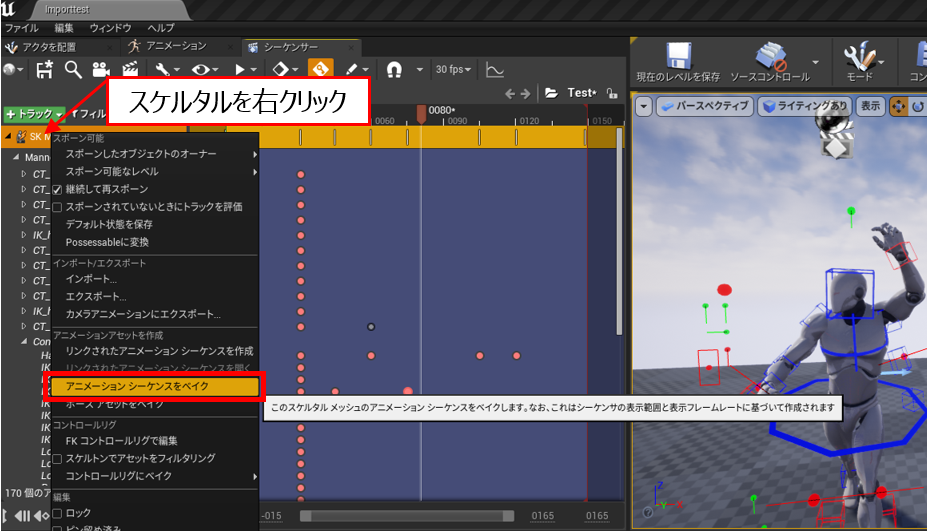This screenshot has height=531, width=927.
Task: Jump to previous key in playback controls
Action: (41, 516)
